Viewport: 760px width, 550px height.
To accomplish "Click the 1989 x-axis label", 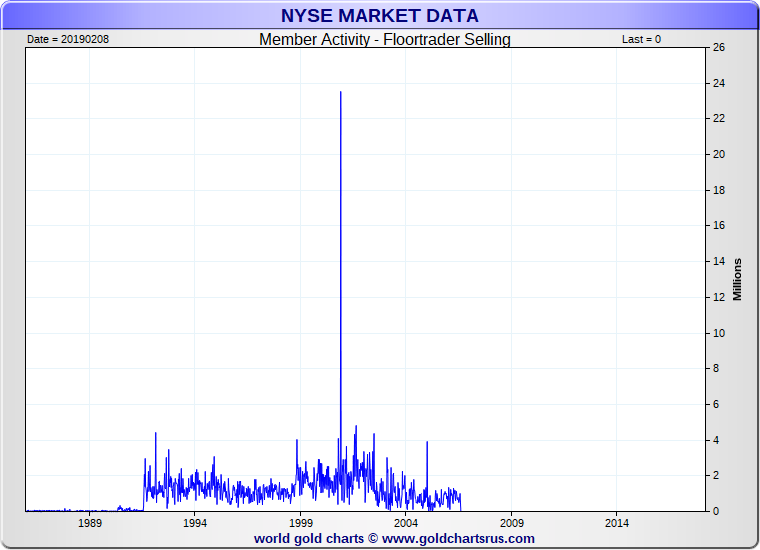I will point(90,523).
